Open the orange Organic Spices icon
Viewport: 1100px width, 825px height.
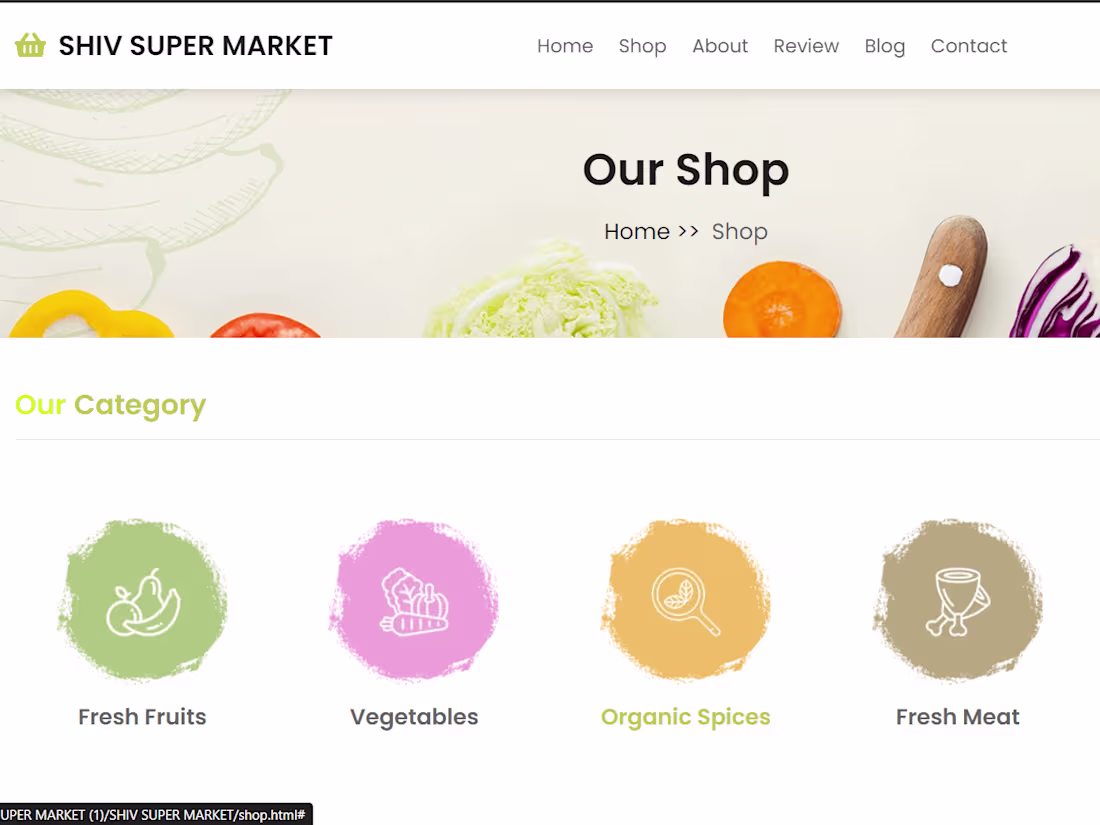pos(685,601)
